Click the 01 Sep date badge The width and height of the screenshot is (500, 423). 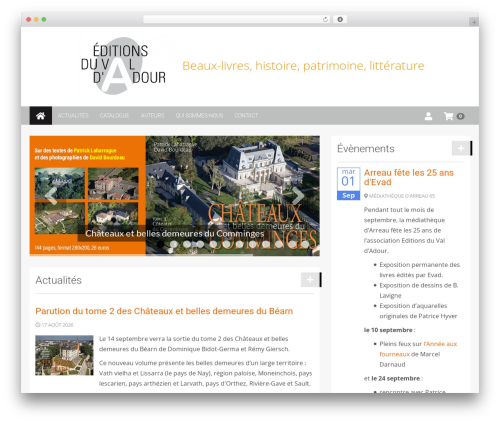coord(348,184)
